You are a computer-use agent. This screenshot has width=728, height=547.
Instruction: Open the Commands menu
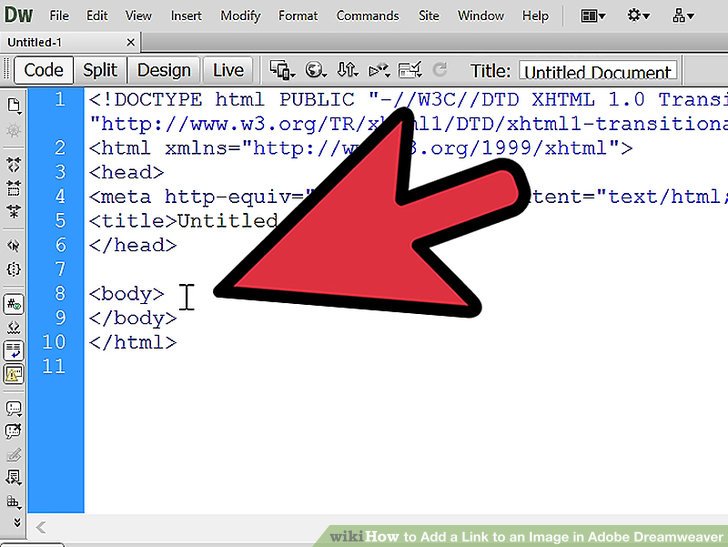coord(367,16)
